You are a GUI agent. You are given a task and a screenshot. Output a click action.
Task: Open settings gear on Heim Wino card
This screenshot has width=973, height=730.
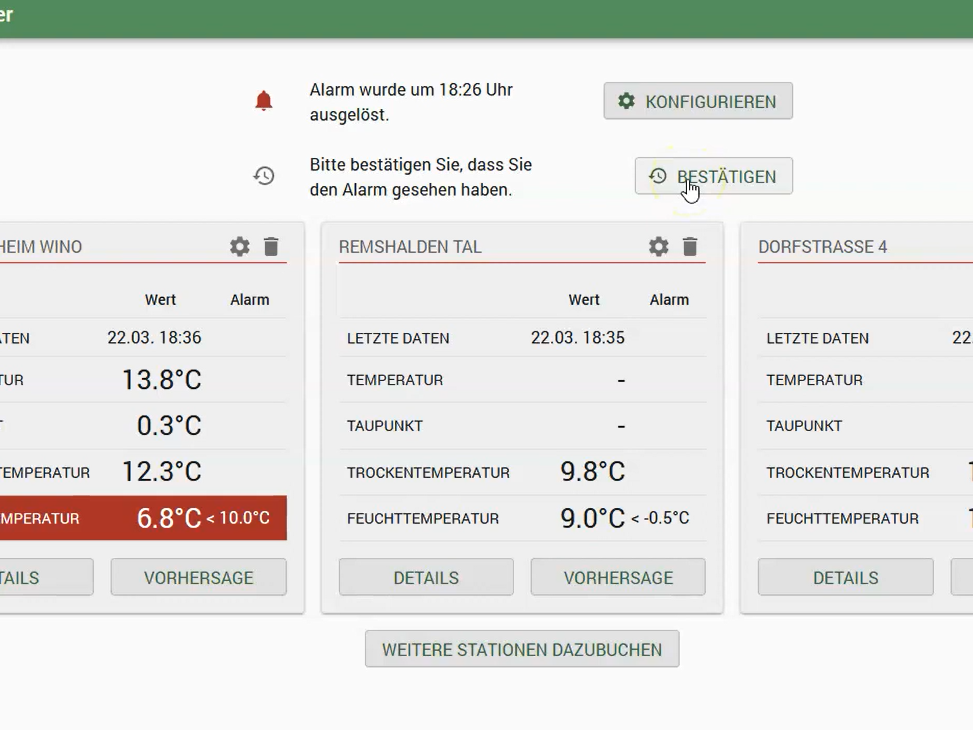point(240,246)
